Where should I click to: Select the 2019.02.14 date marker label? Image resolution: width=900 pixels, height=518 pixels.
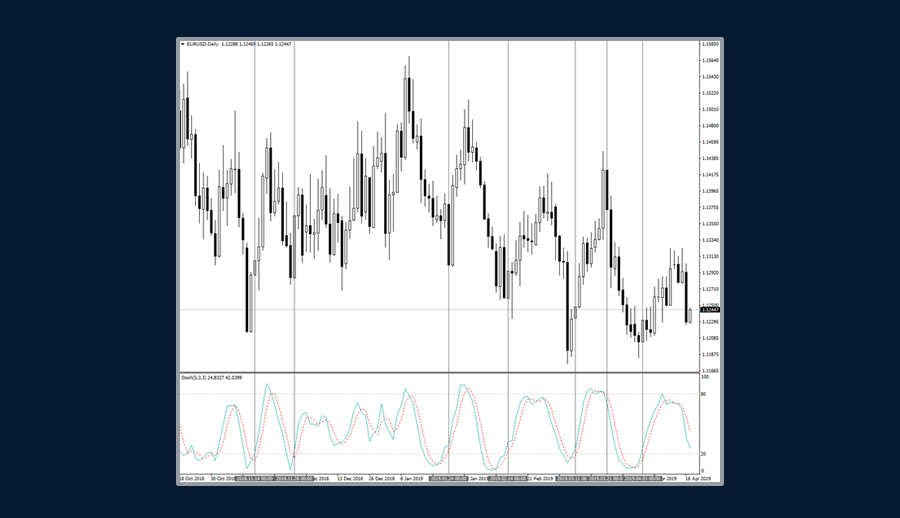[x=509, y=479]
